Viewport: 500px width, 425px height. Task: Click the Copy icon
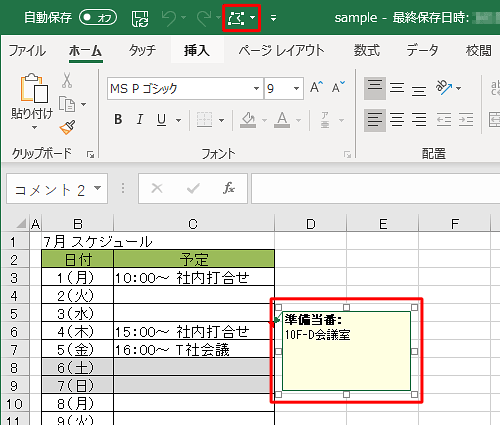click(67, 104)
